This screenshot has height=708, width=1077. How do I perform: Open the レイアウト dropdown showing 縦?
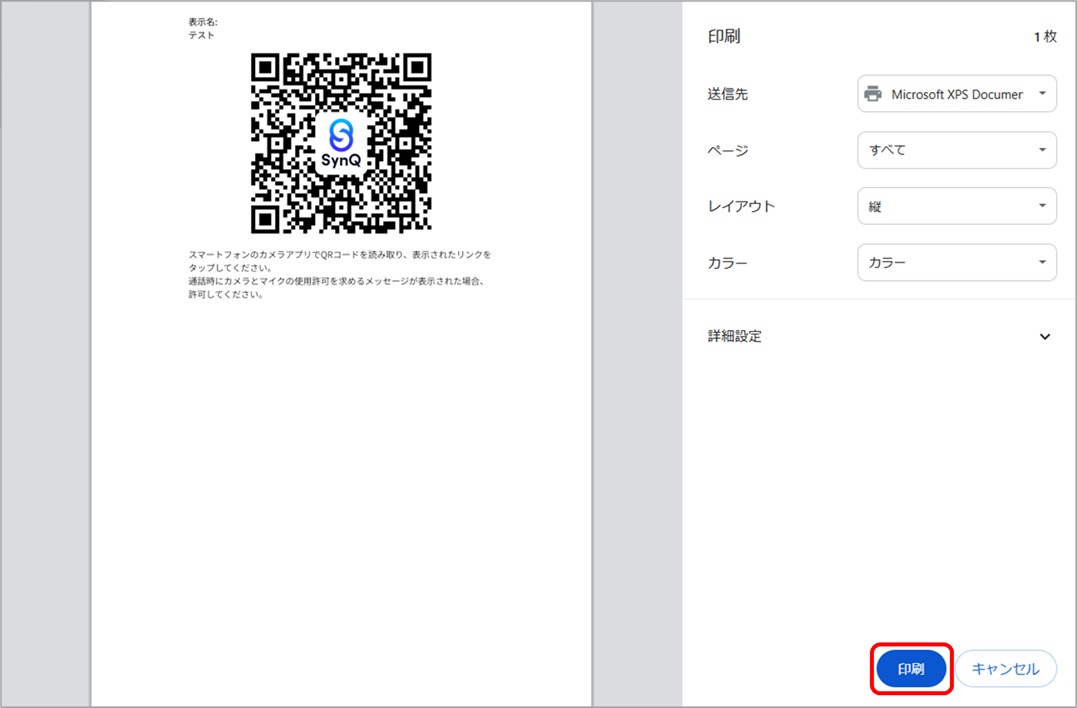pyautogui.click(x=956, y=206)
